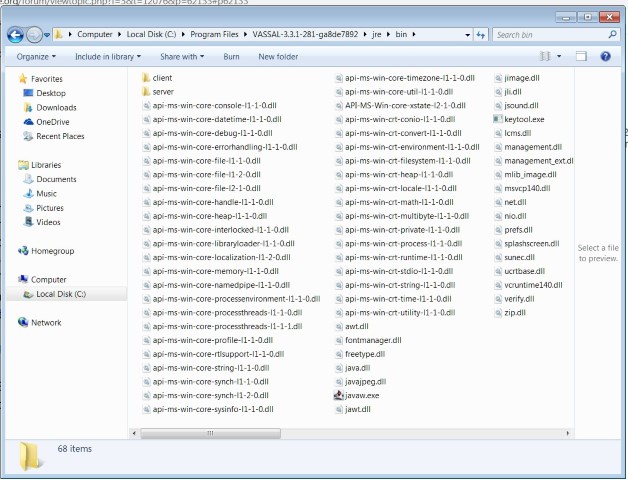Select the java.dll file icon
The width and height of the screenshot is (628, 480).
(x=339, y=368)
